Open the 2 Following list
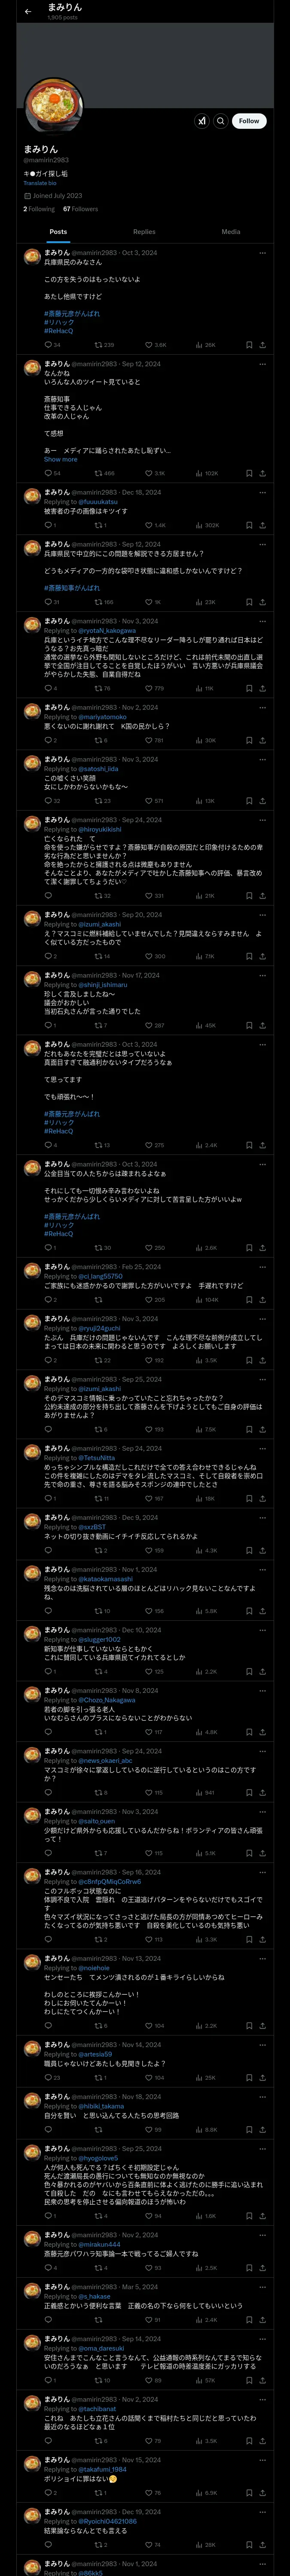Image resolution: width=290 pixels, height=2576 pixels. tap(39, 209)
